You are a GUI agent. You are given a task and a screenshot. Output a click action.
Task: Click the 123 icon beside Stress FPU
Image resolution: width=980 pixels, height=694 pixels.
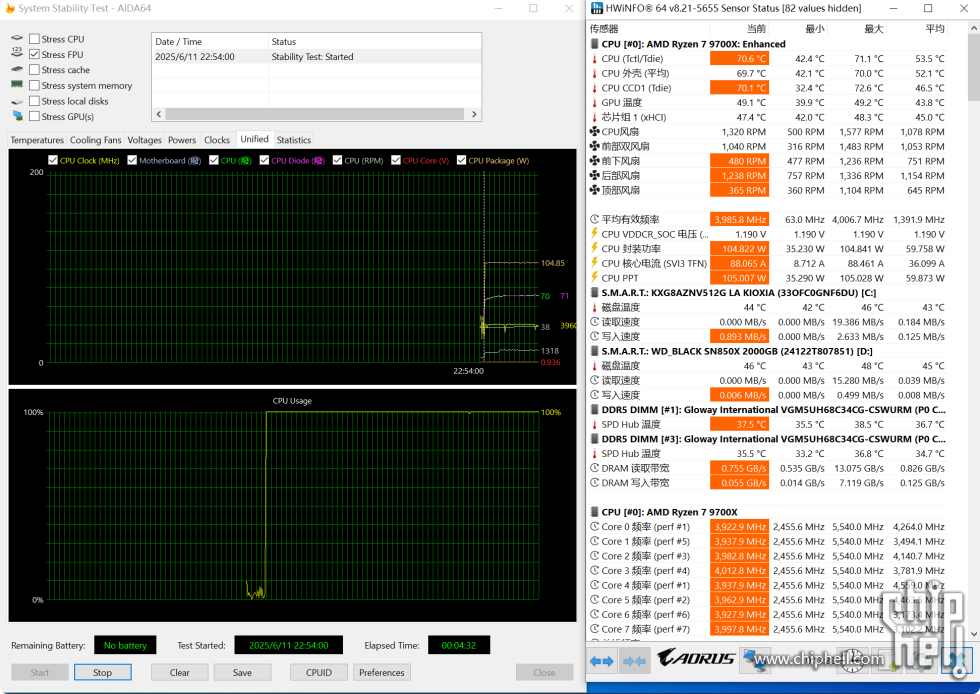click(x=17, y=54)
